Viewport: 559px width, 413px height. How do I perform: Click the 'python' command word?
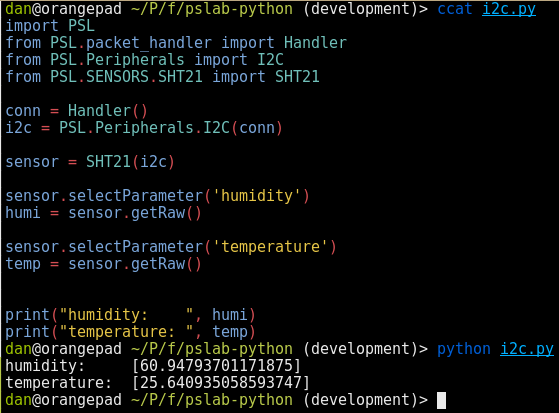click(464, 349)
